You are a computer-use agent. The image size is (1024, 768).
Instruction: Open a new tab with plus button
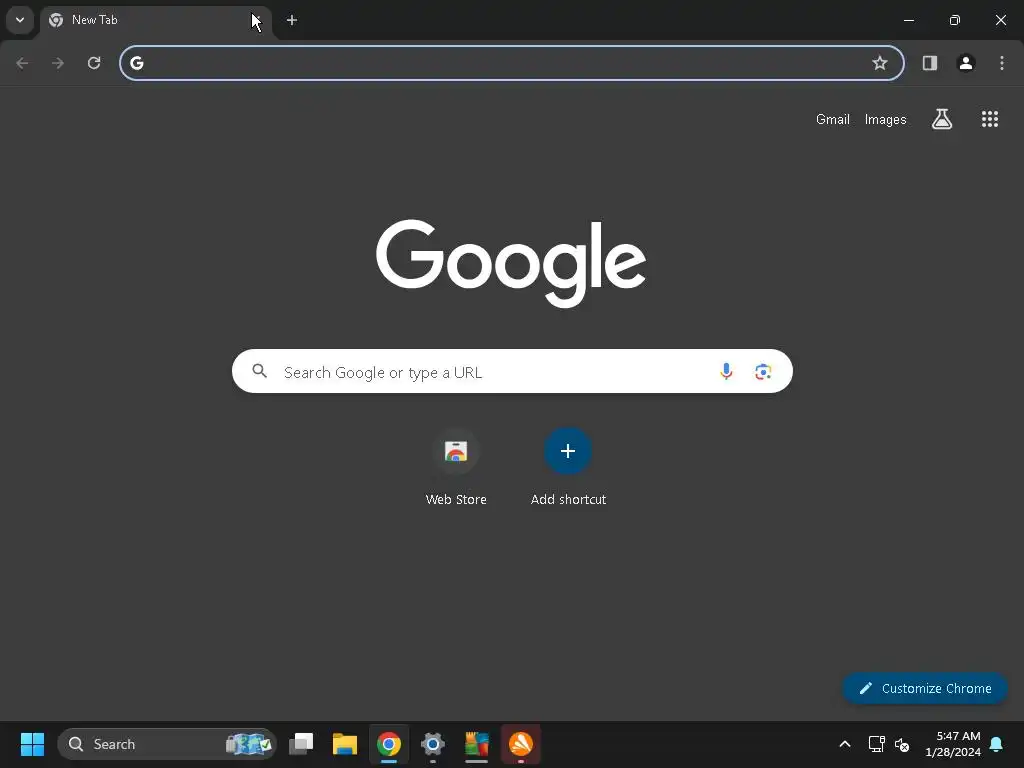pos(292,20)
